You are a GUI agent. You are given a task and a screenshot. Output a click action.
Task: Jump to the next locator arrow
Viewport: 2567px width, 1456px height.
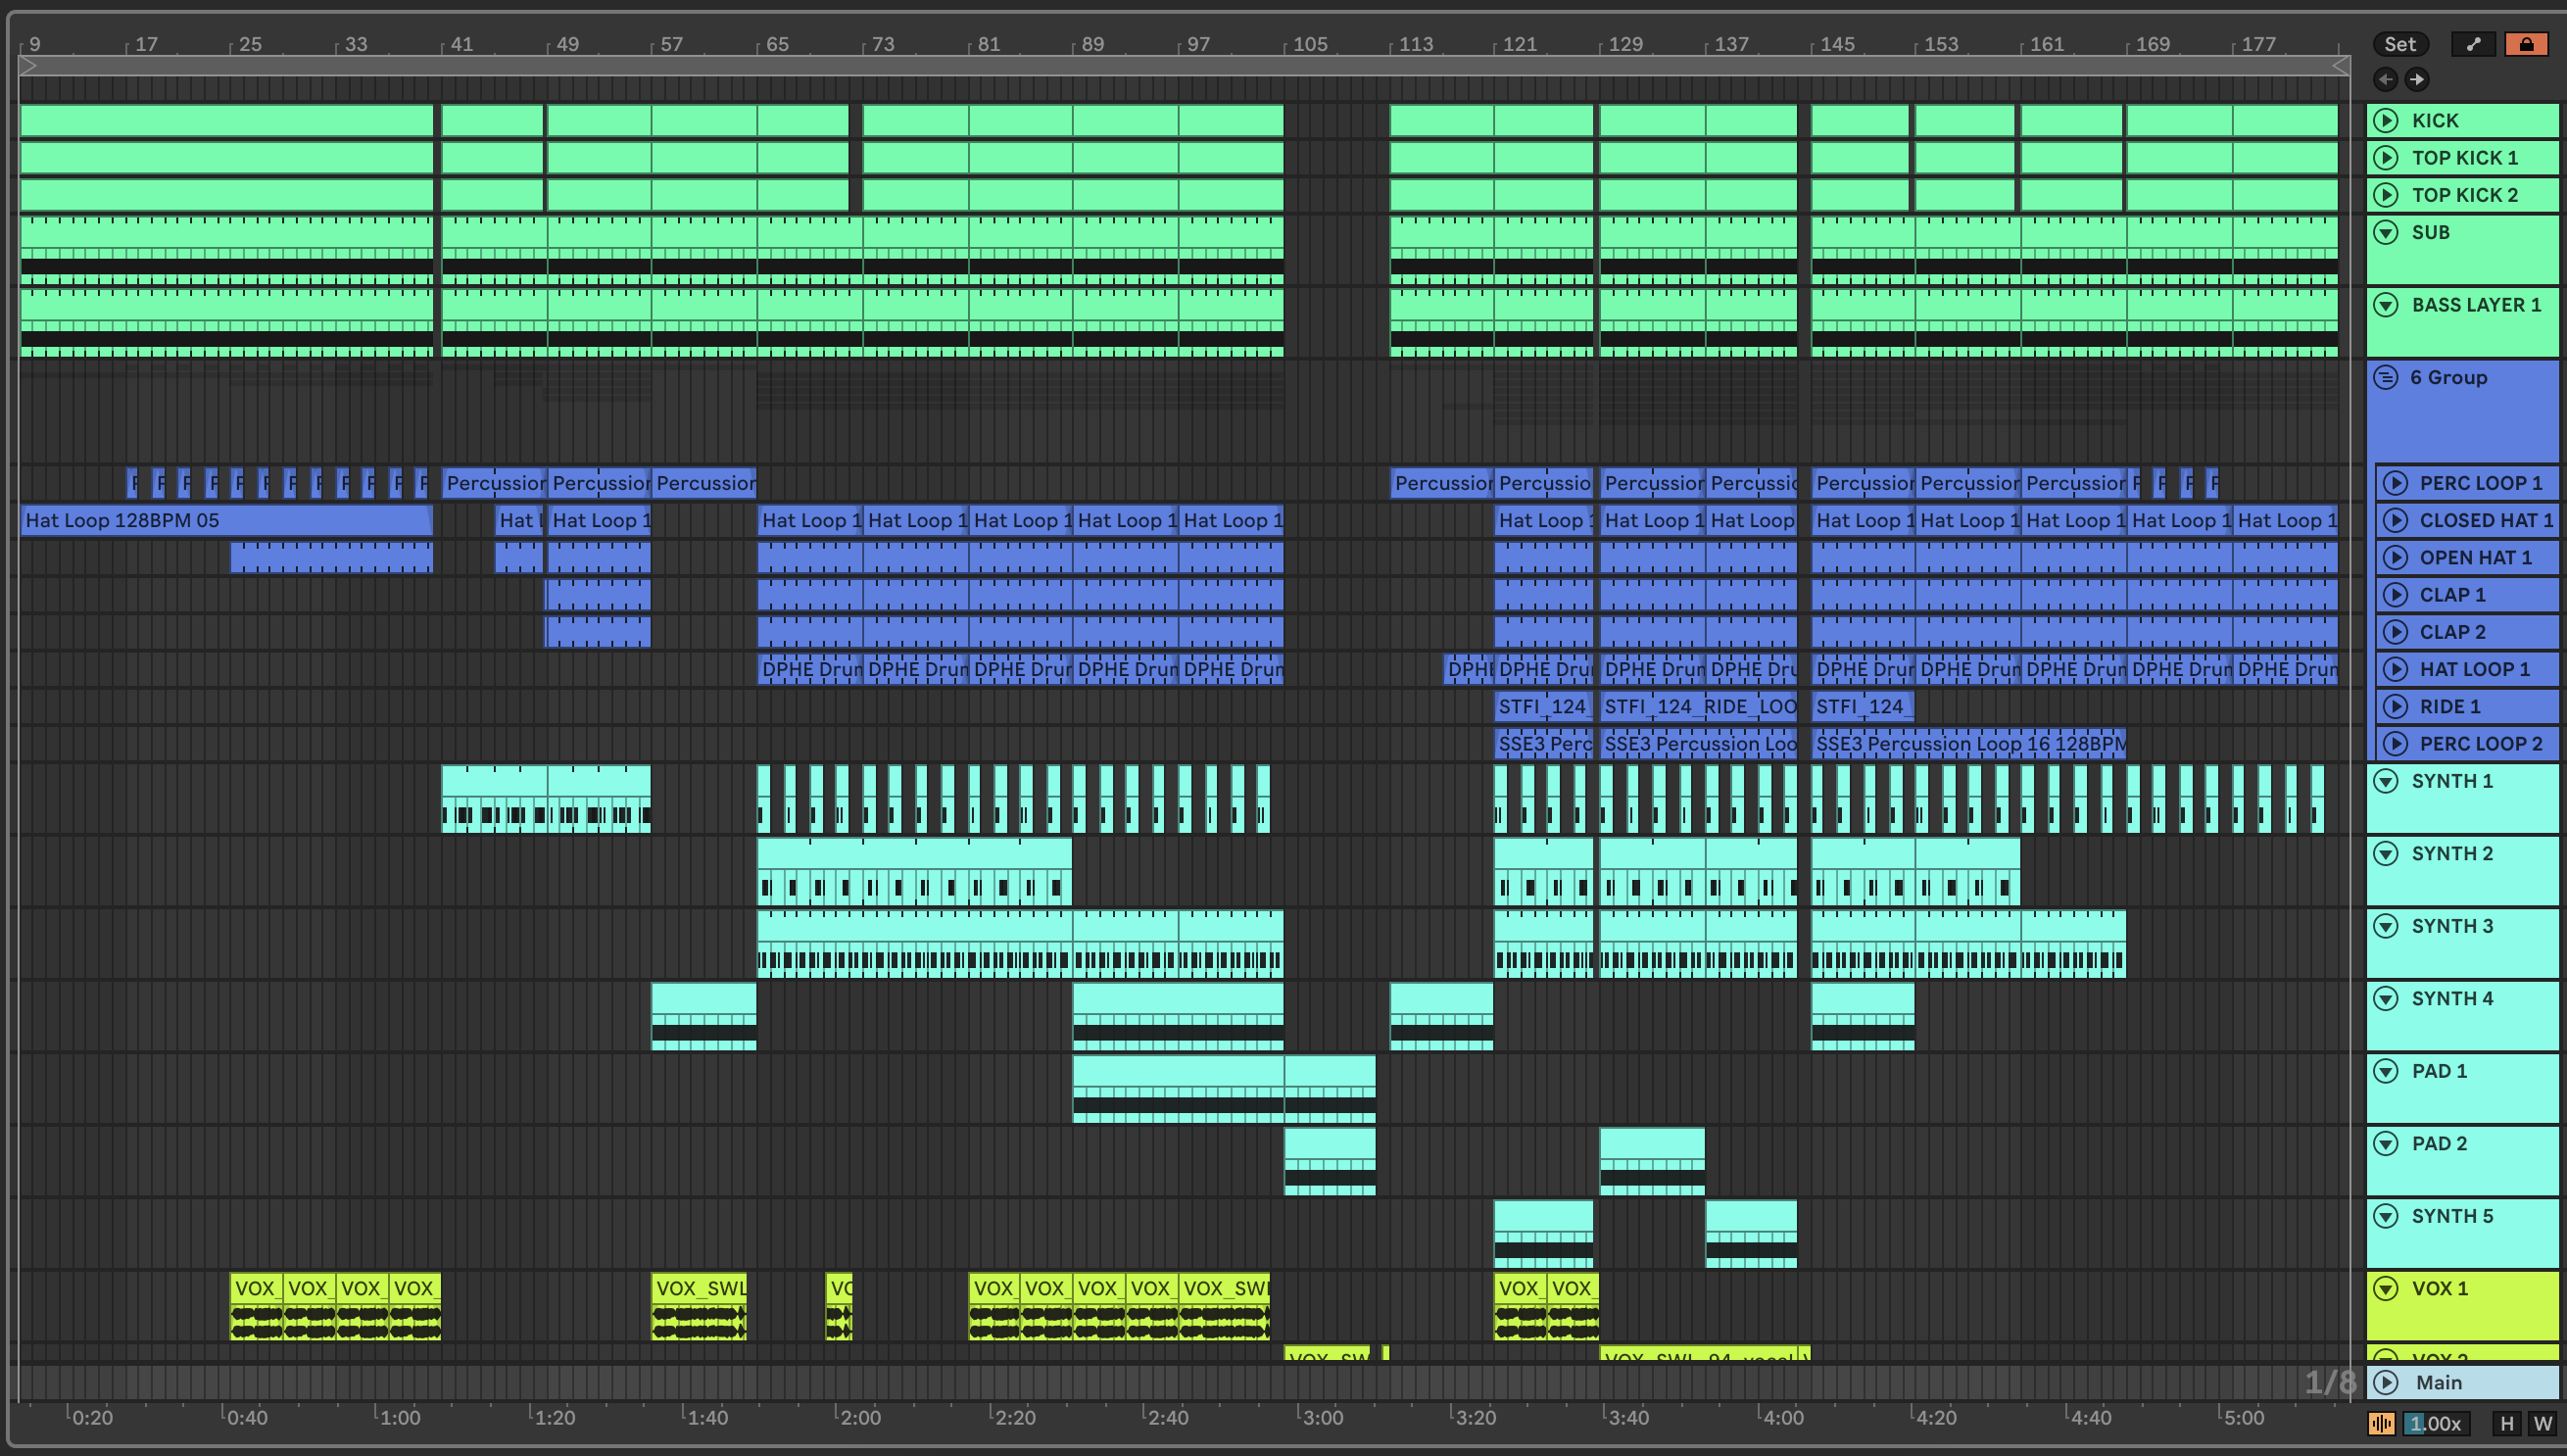[2417, 79]
